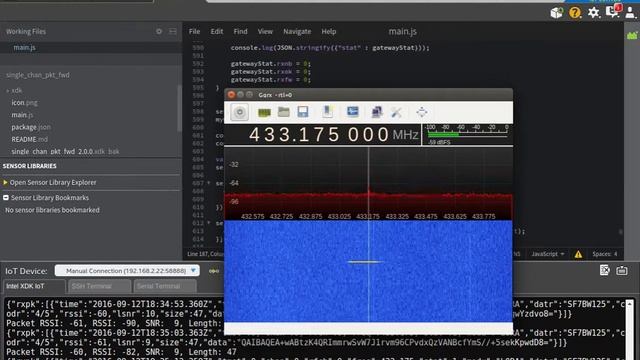The width and height of the screenshot is (640, 360).
Task: Click clear console icon above terminal
Action: 605,270
